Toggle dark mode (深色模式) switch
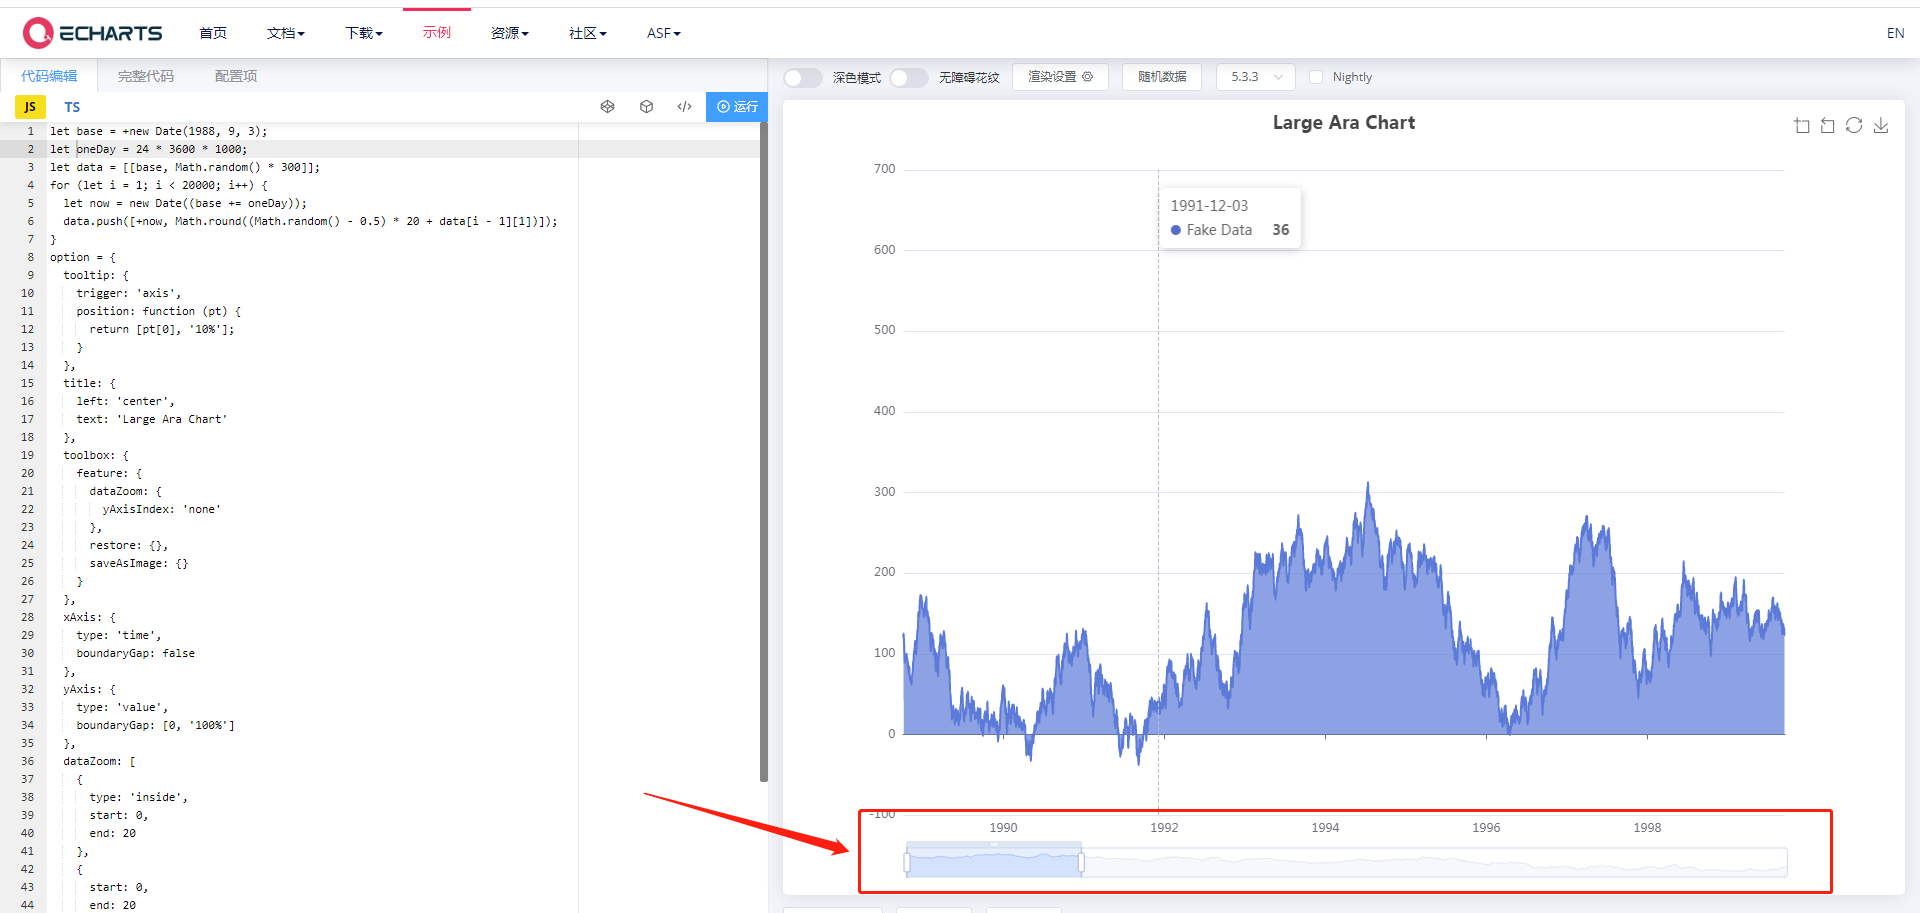 803,77
